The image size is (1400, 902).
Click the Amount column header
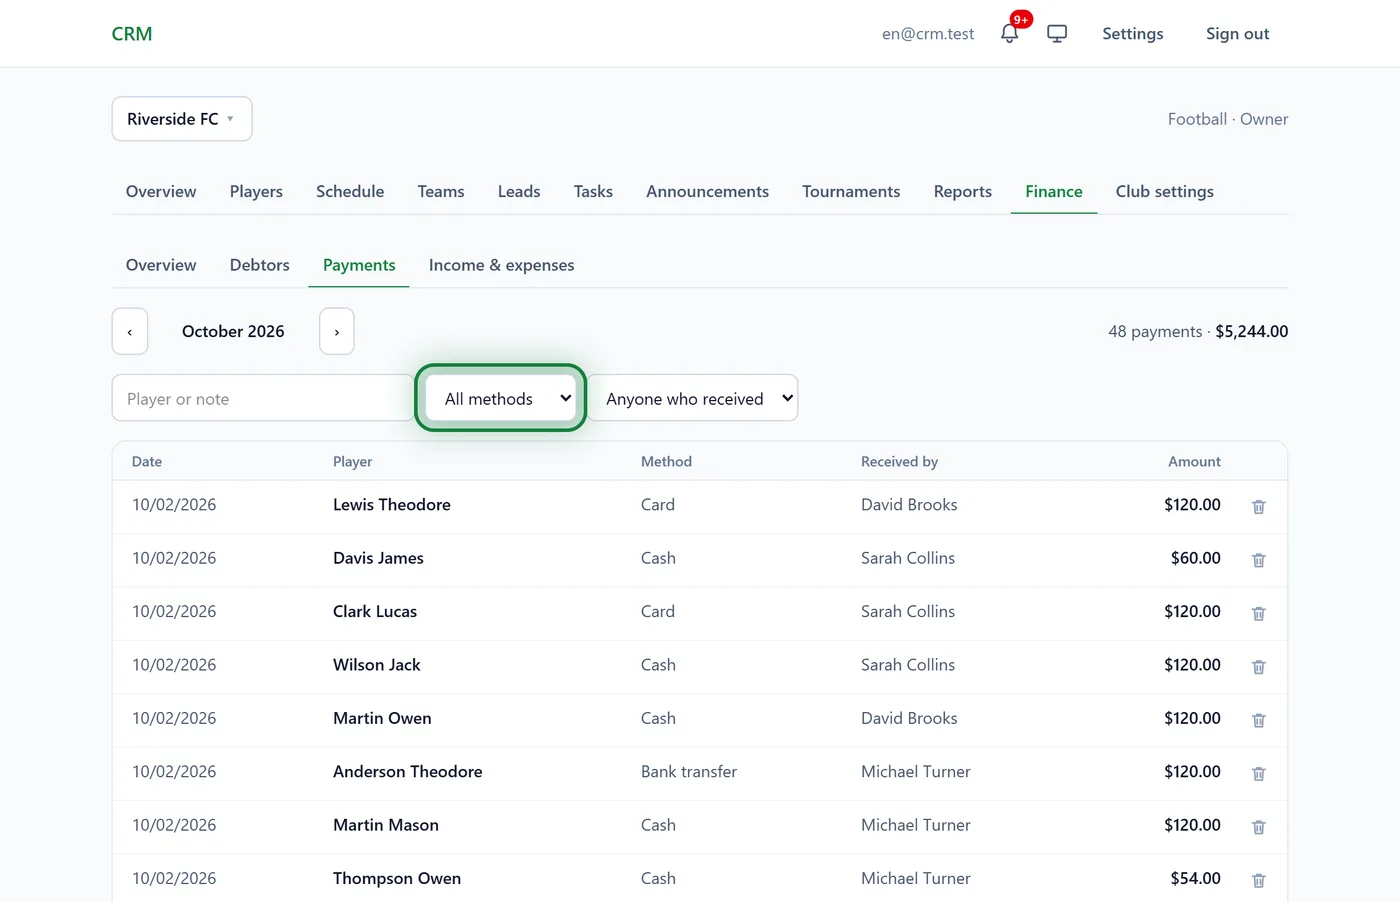[1194, 461]
